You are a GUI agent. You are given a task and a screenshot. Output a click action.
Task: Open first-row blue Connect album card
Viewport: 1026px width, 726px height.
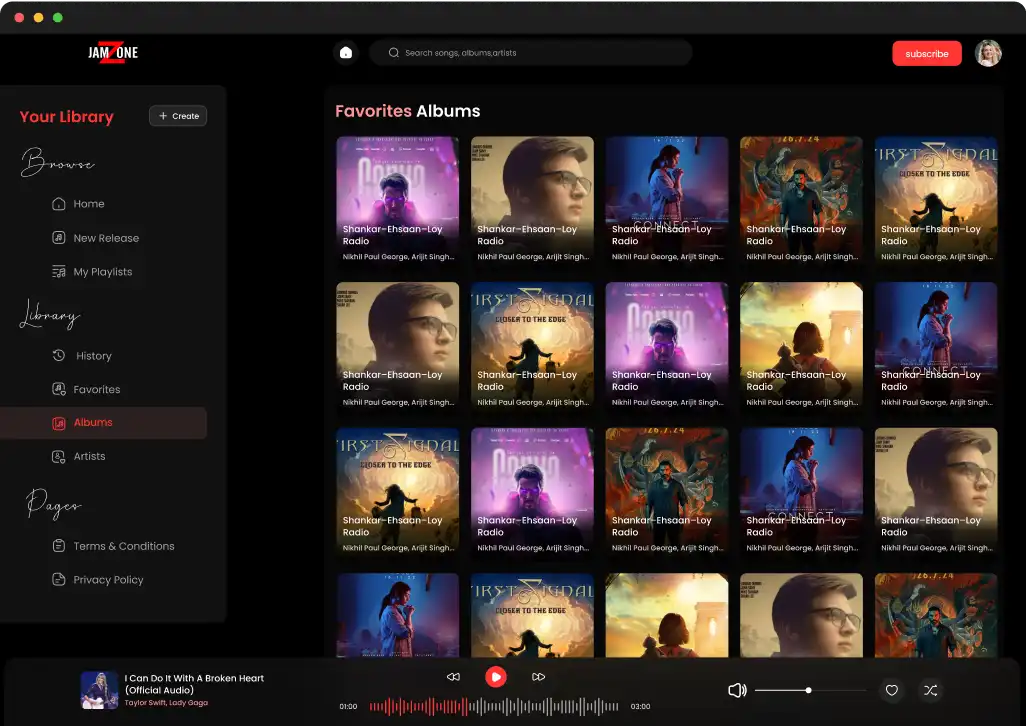[666, 200]
